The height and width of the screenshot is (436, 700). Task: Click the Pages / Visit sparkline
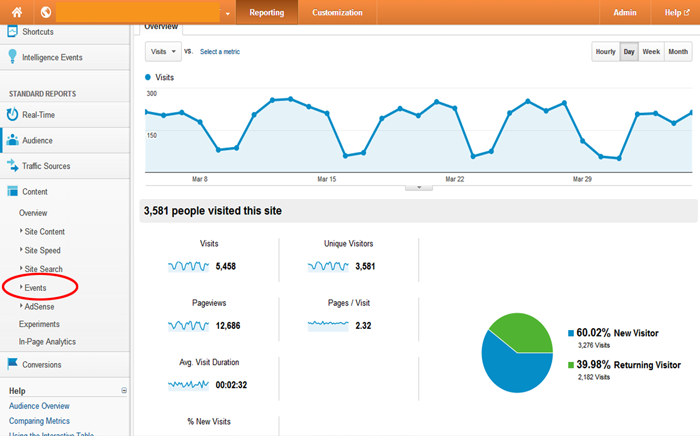click(328, 326)
